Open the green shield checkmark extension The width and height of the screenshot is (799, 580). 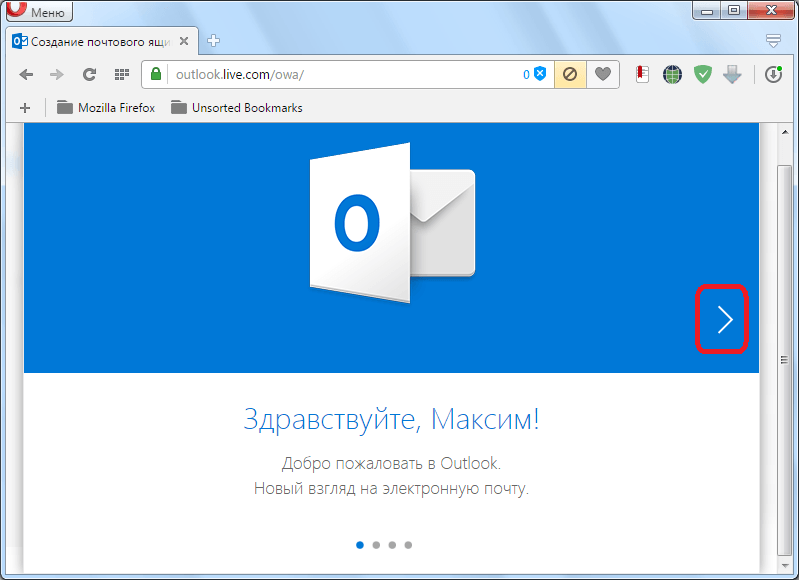point(703,75)
